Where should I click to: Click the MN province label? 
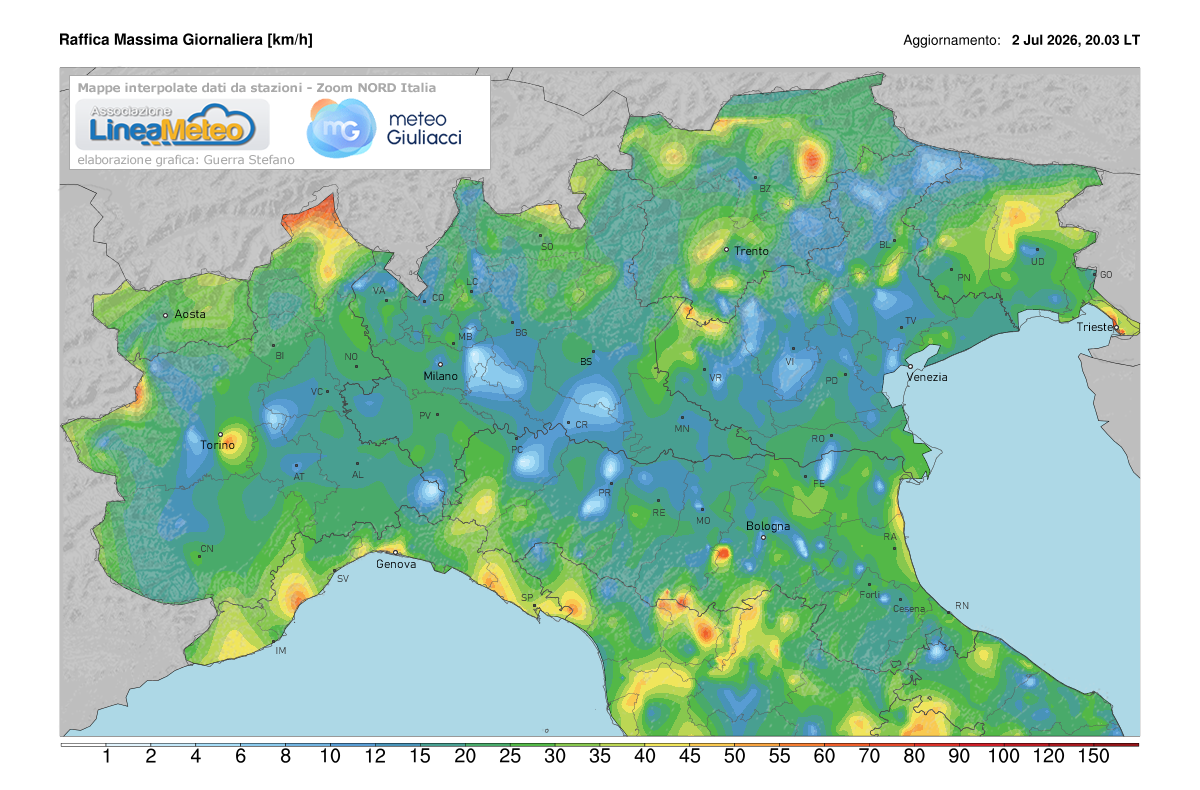(682, 429)
